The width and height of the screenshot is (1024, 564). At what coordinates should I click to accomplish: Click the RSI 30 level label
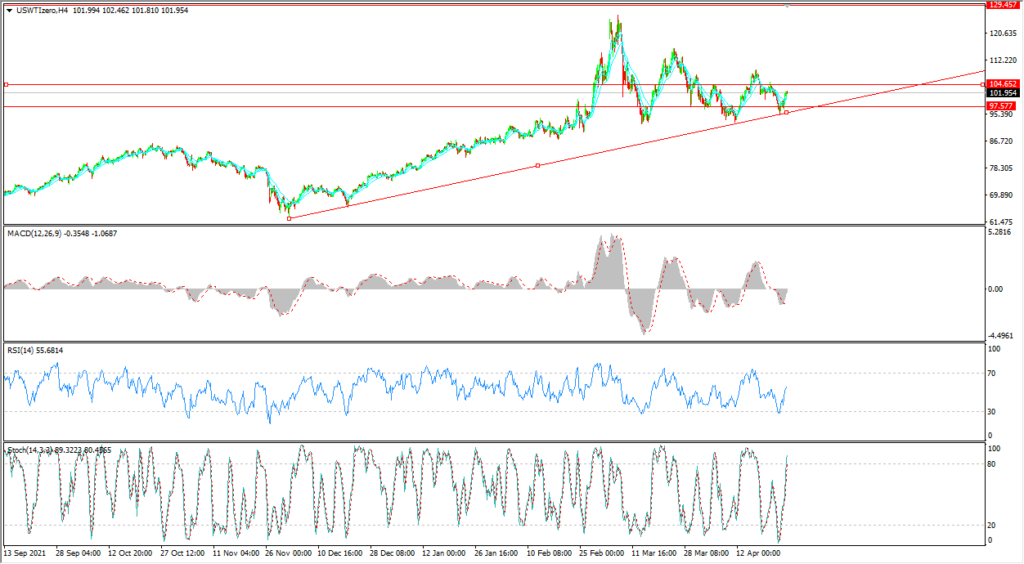tap(993, 411)
